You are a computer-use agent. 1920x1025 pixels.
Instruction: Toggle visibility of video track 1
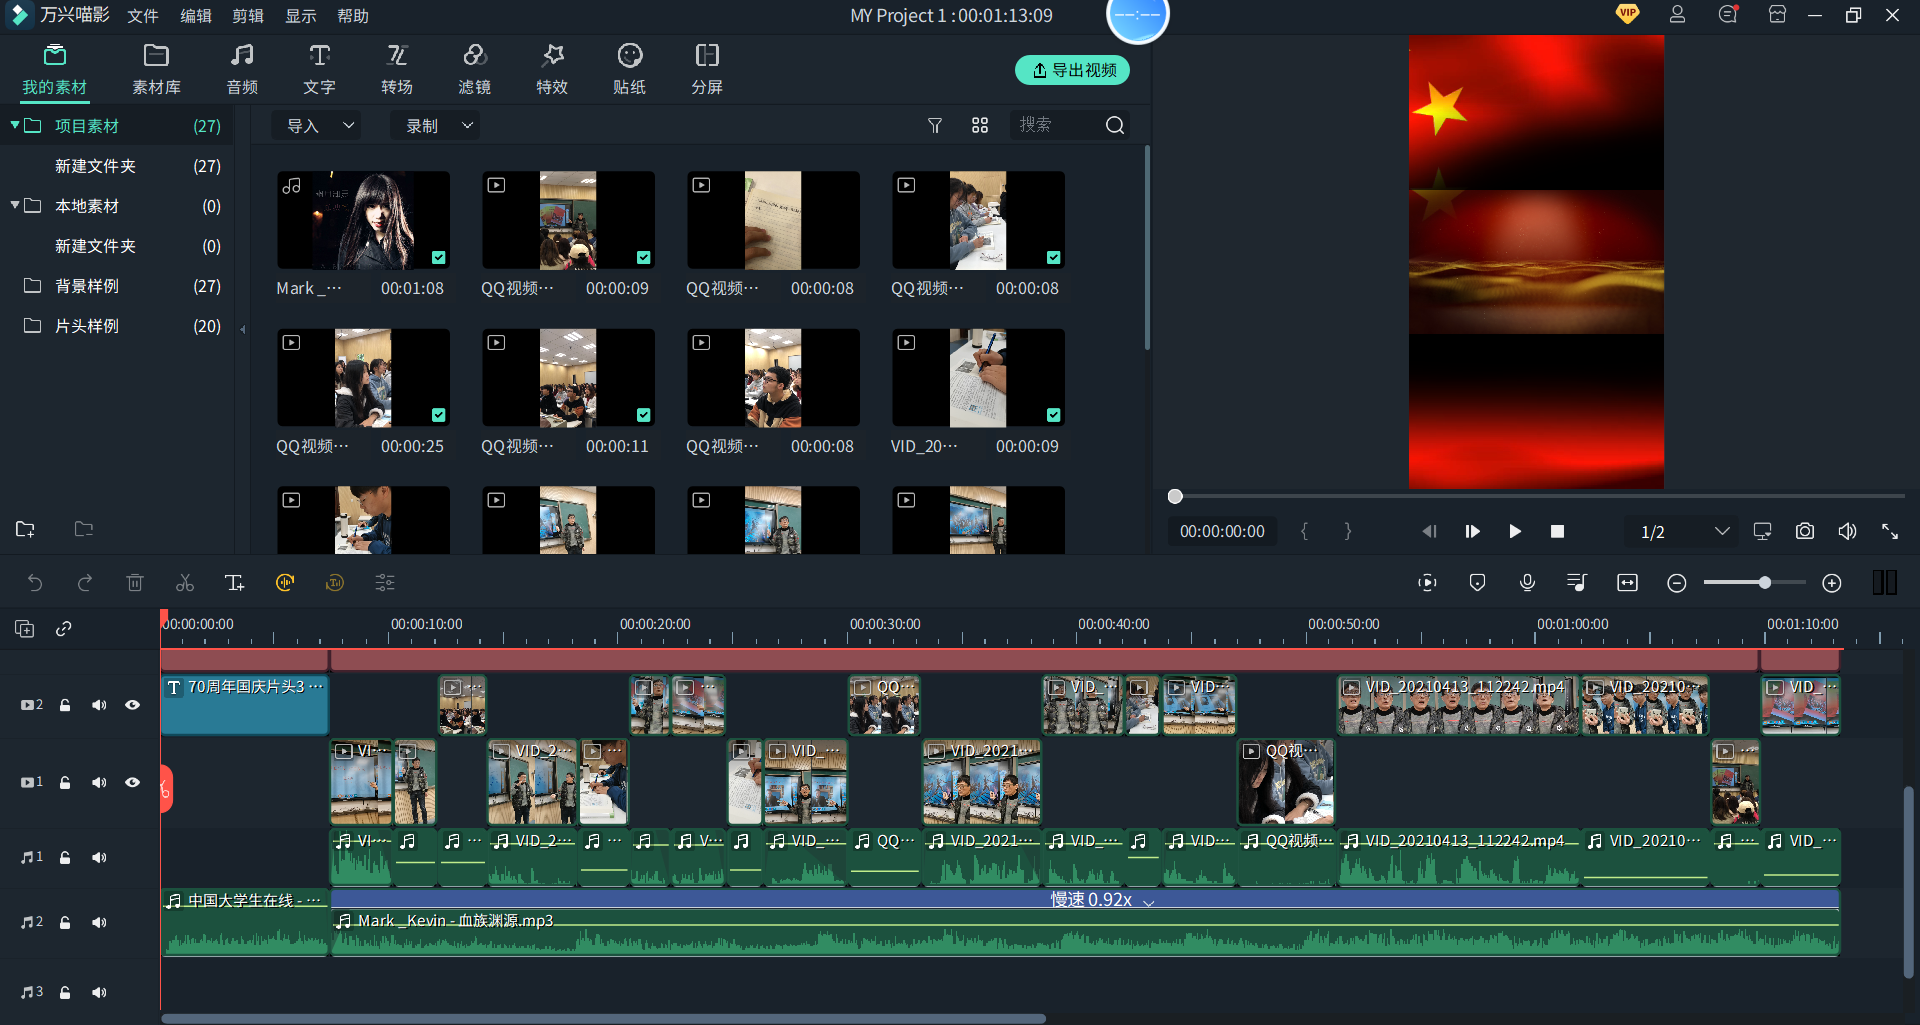tap(132, 782)
